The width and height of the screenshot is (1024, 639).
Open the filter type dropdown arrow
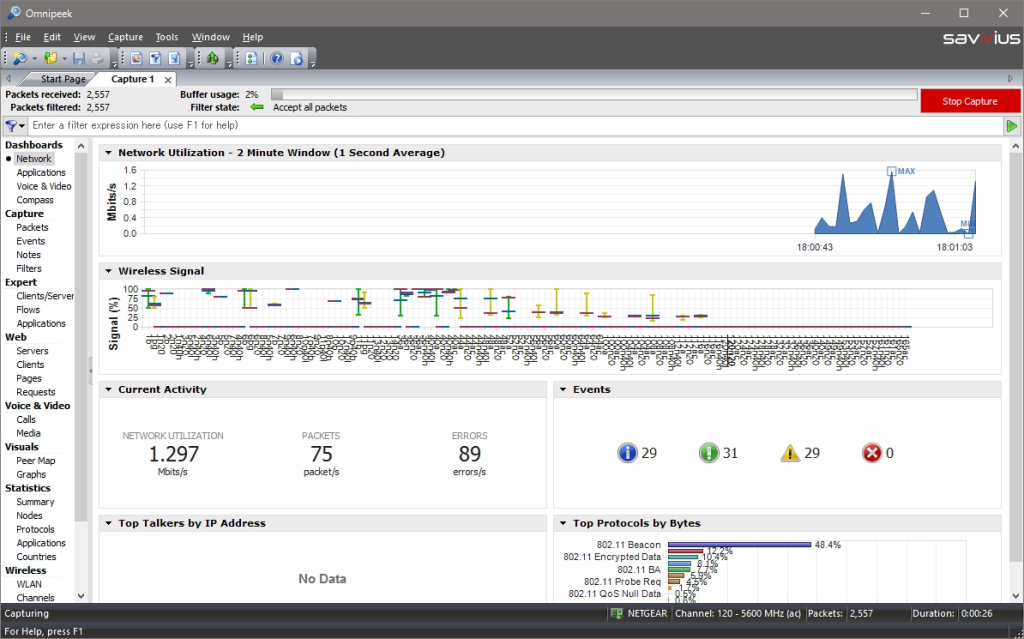pyautogui.click(x=21, y=126)
